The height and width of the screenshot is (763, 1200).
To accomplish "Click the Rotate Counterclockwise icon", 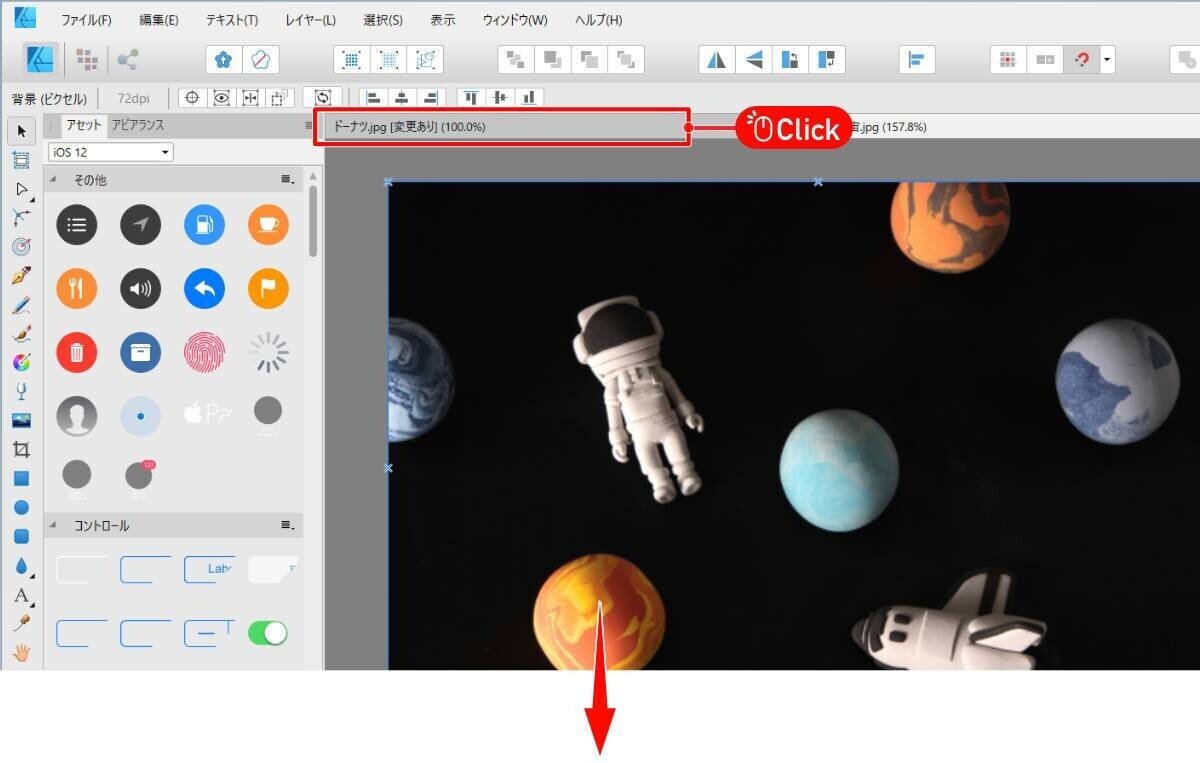I will tap(790, 60).
